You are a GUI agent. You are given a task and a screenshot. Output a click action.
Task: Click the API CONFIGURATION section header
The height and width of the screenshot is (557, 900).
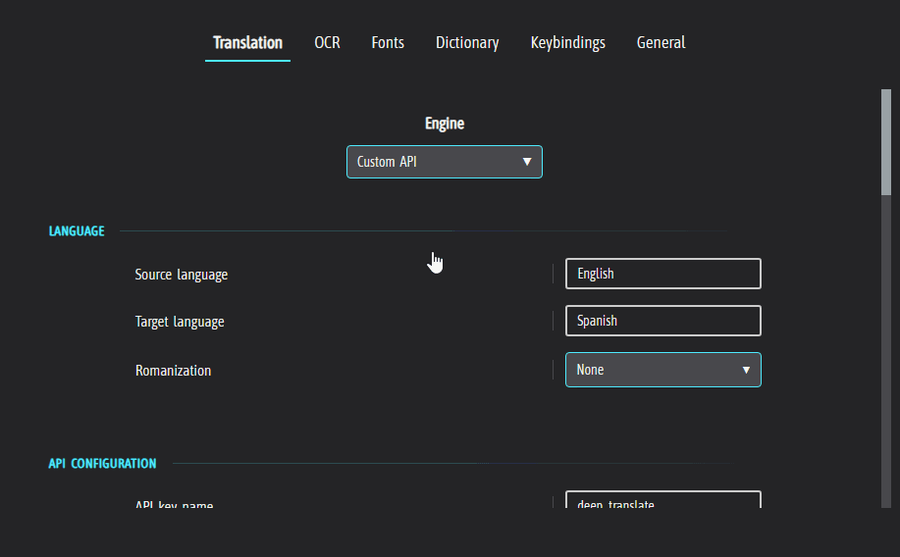click(x=102, y=464)
